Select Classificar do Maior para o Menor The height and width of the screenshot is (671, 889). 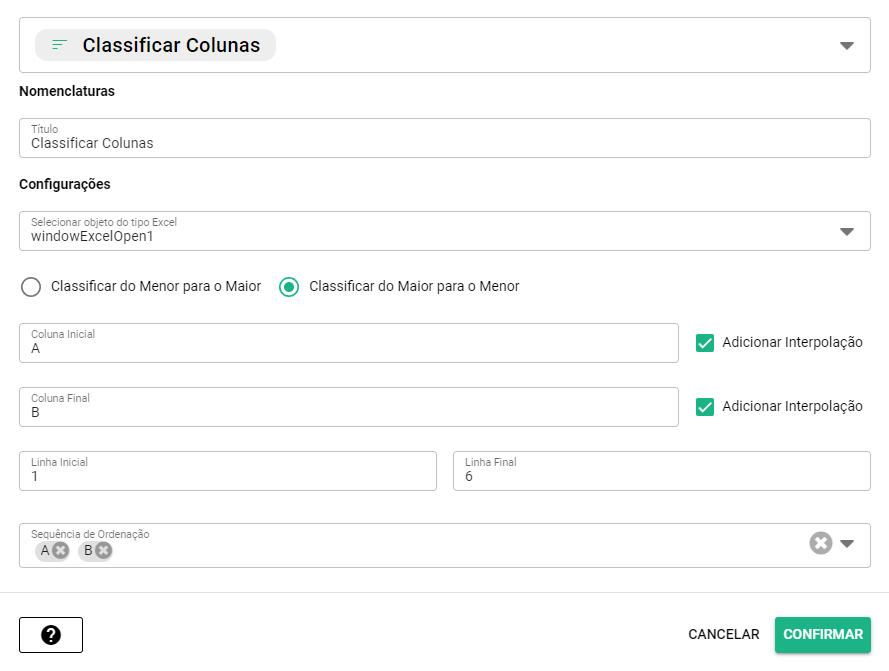coord(289,287)
